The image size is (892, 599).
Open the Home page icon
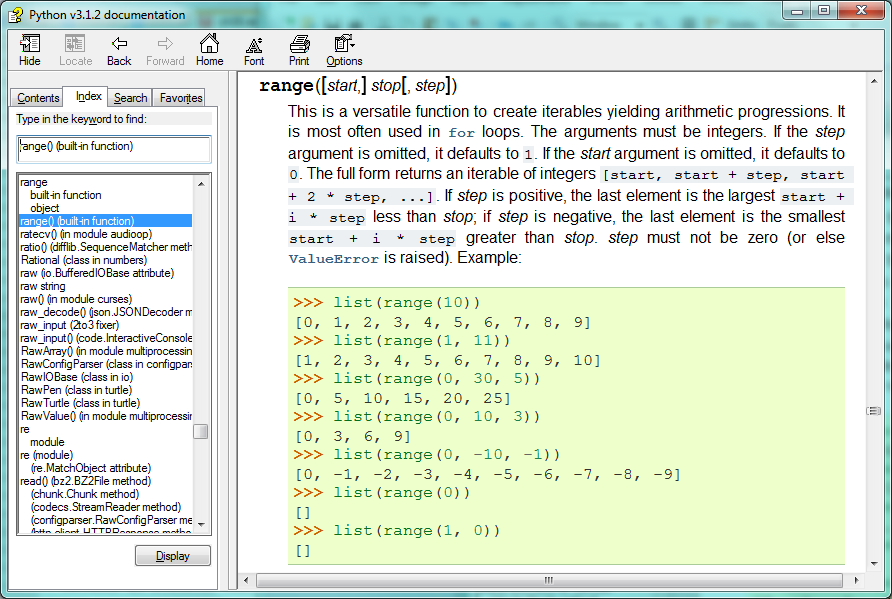tap(209, 50)
